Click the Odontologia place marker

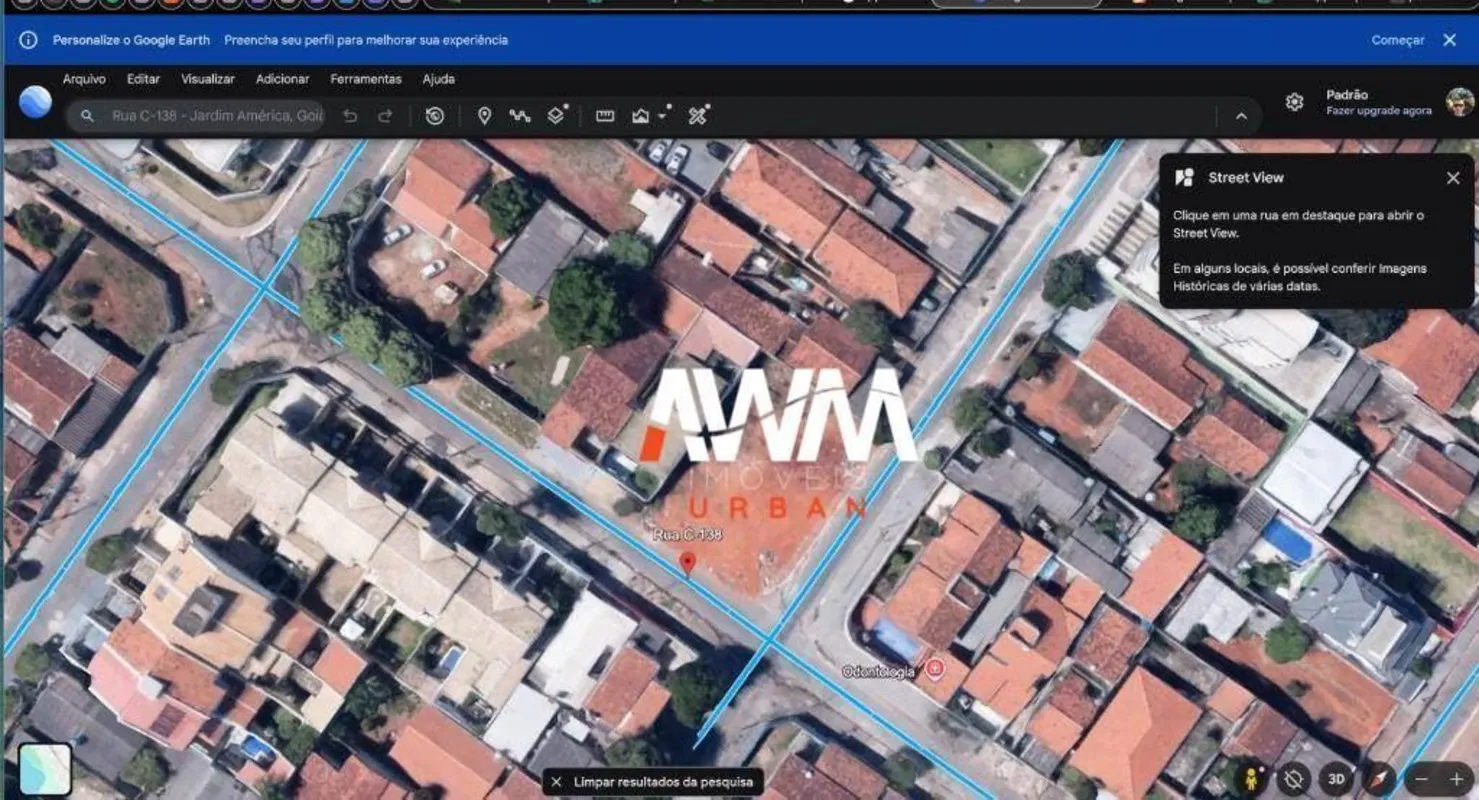tap(935, 668)
